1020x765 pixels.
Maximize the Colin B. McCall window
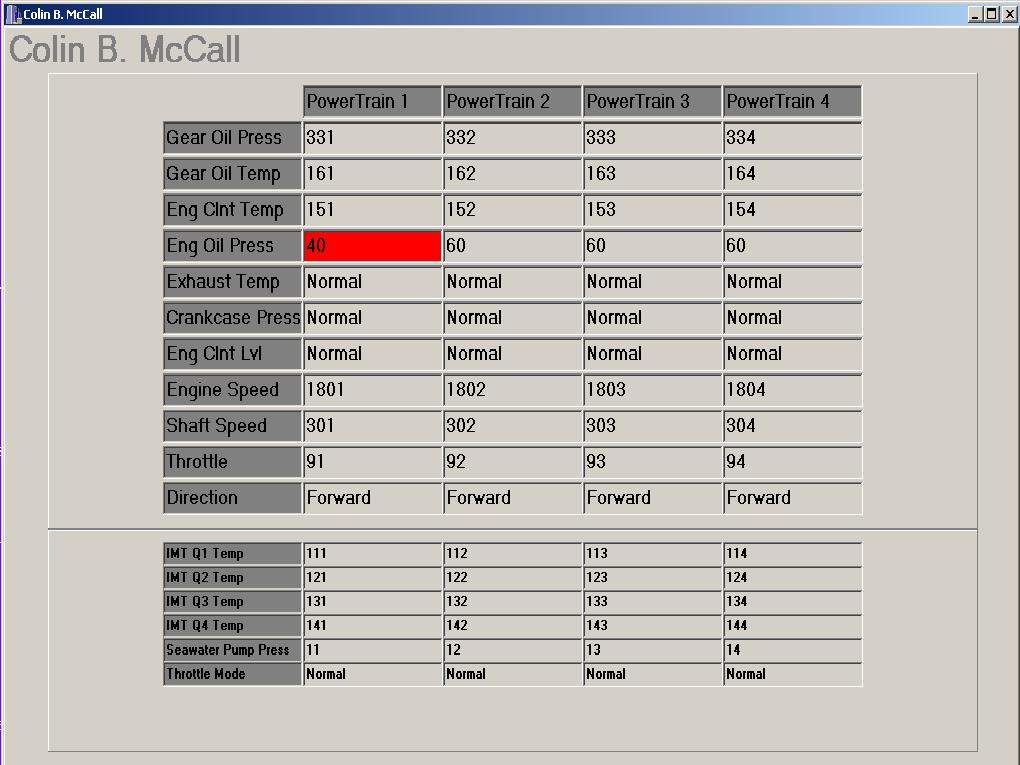991,14
